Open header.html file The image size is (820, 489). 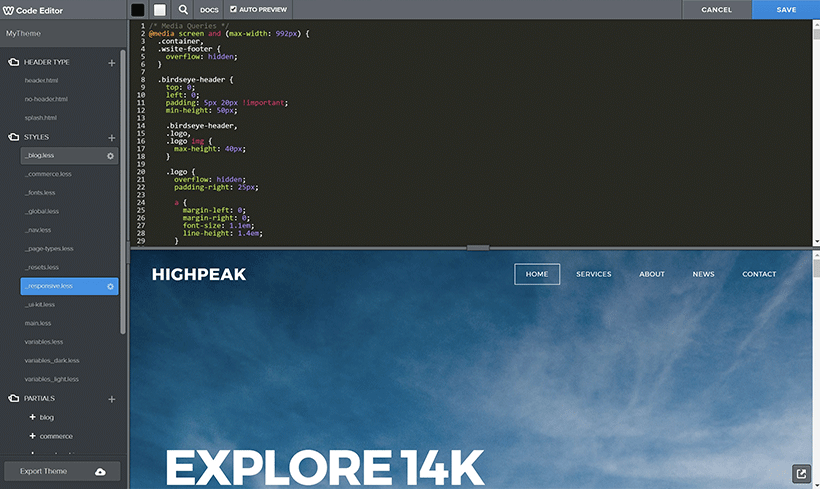(41, 81)
